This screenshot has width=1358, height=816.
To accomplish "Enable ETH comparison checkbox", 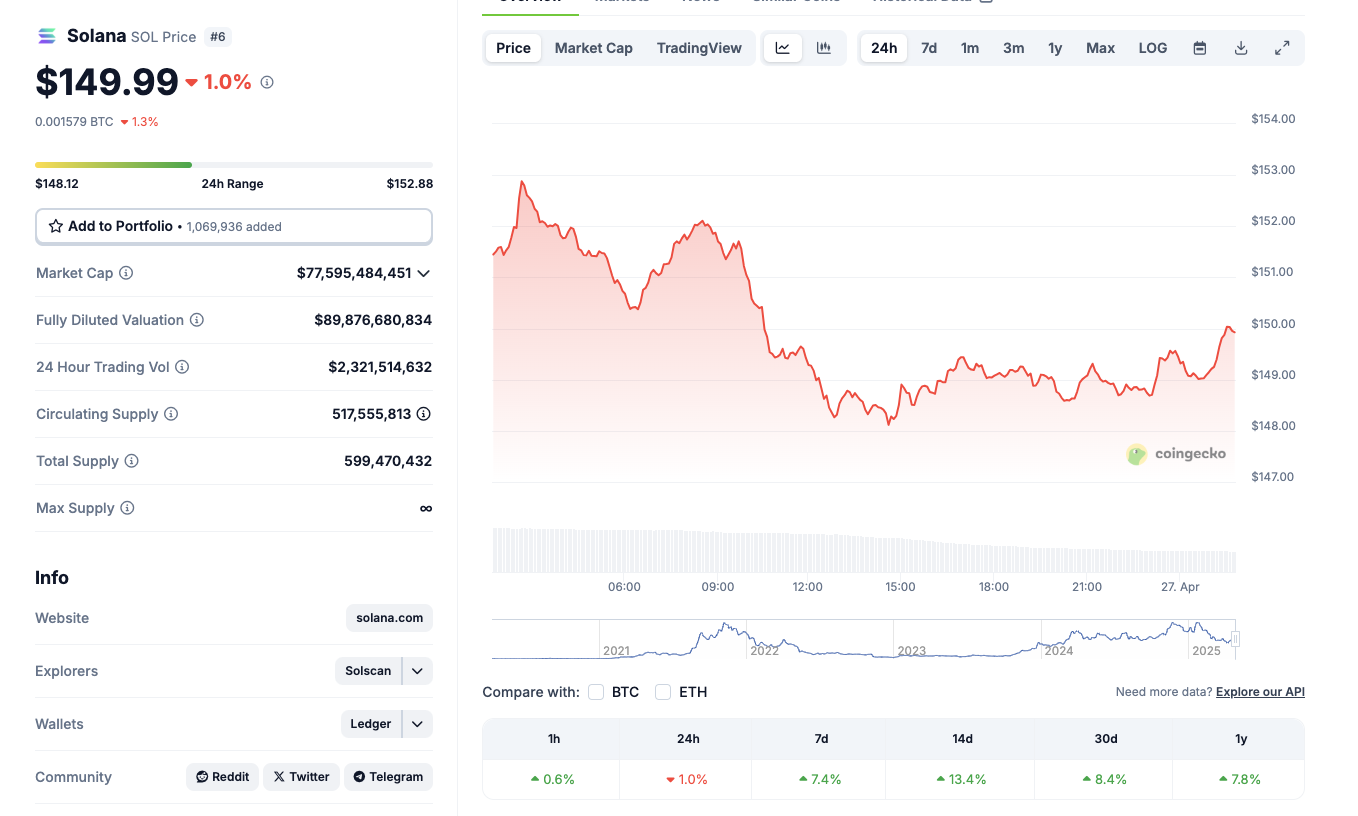I will tap(663, 692).
